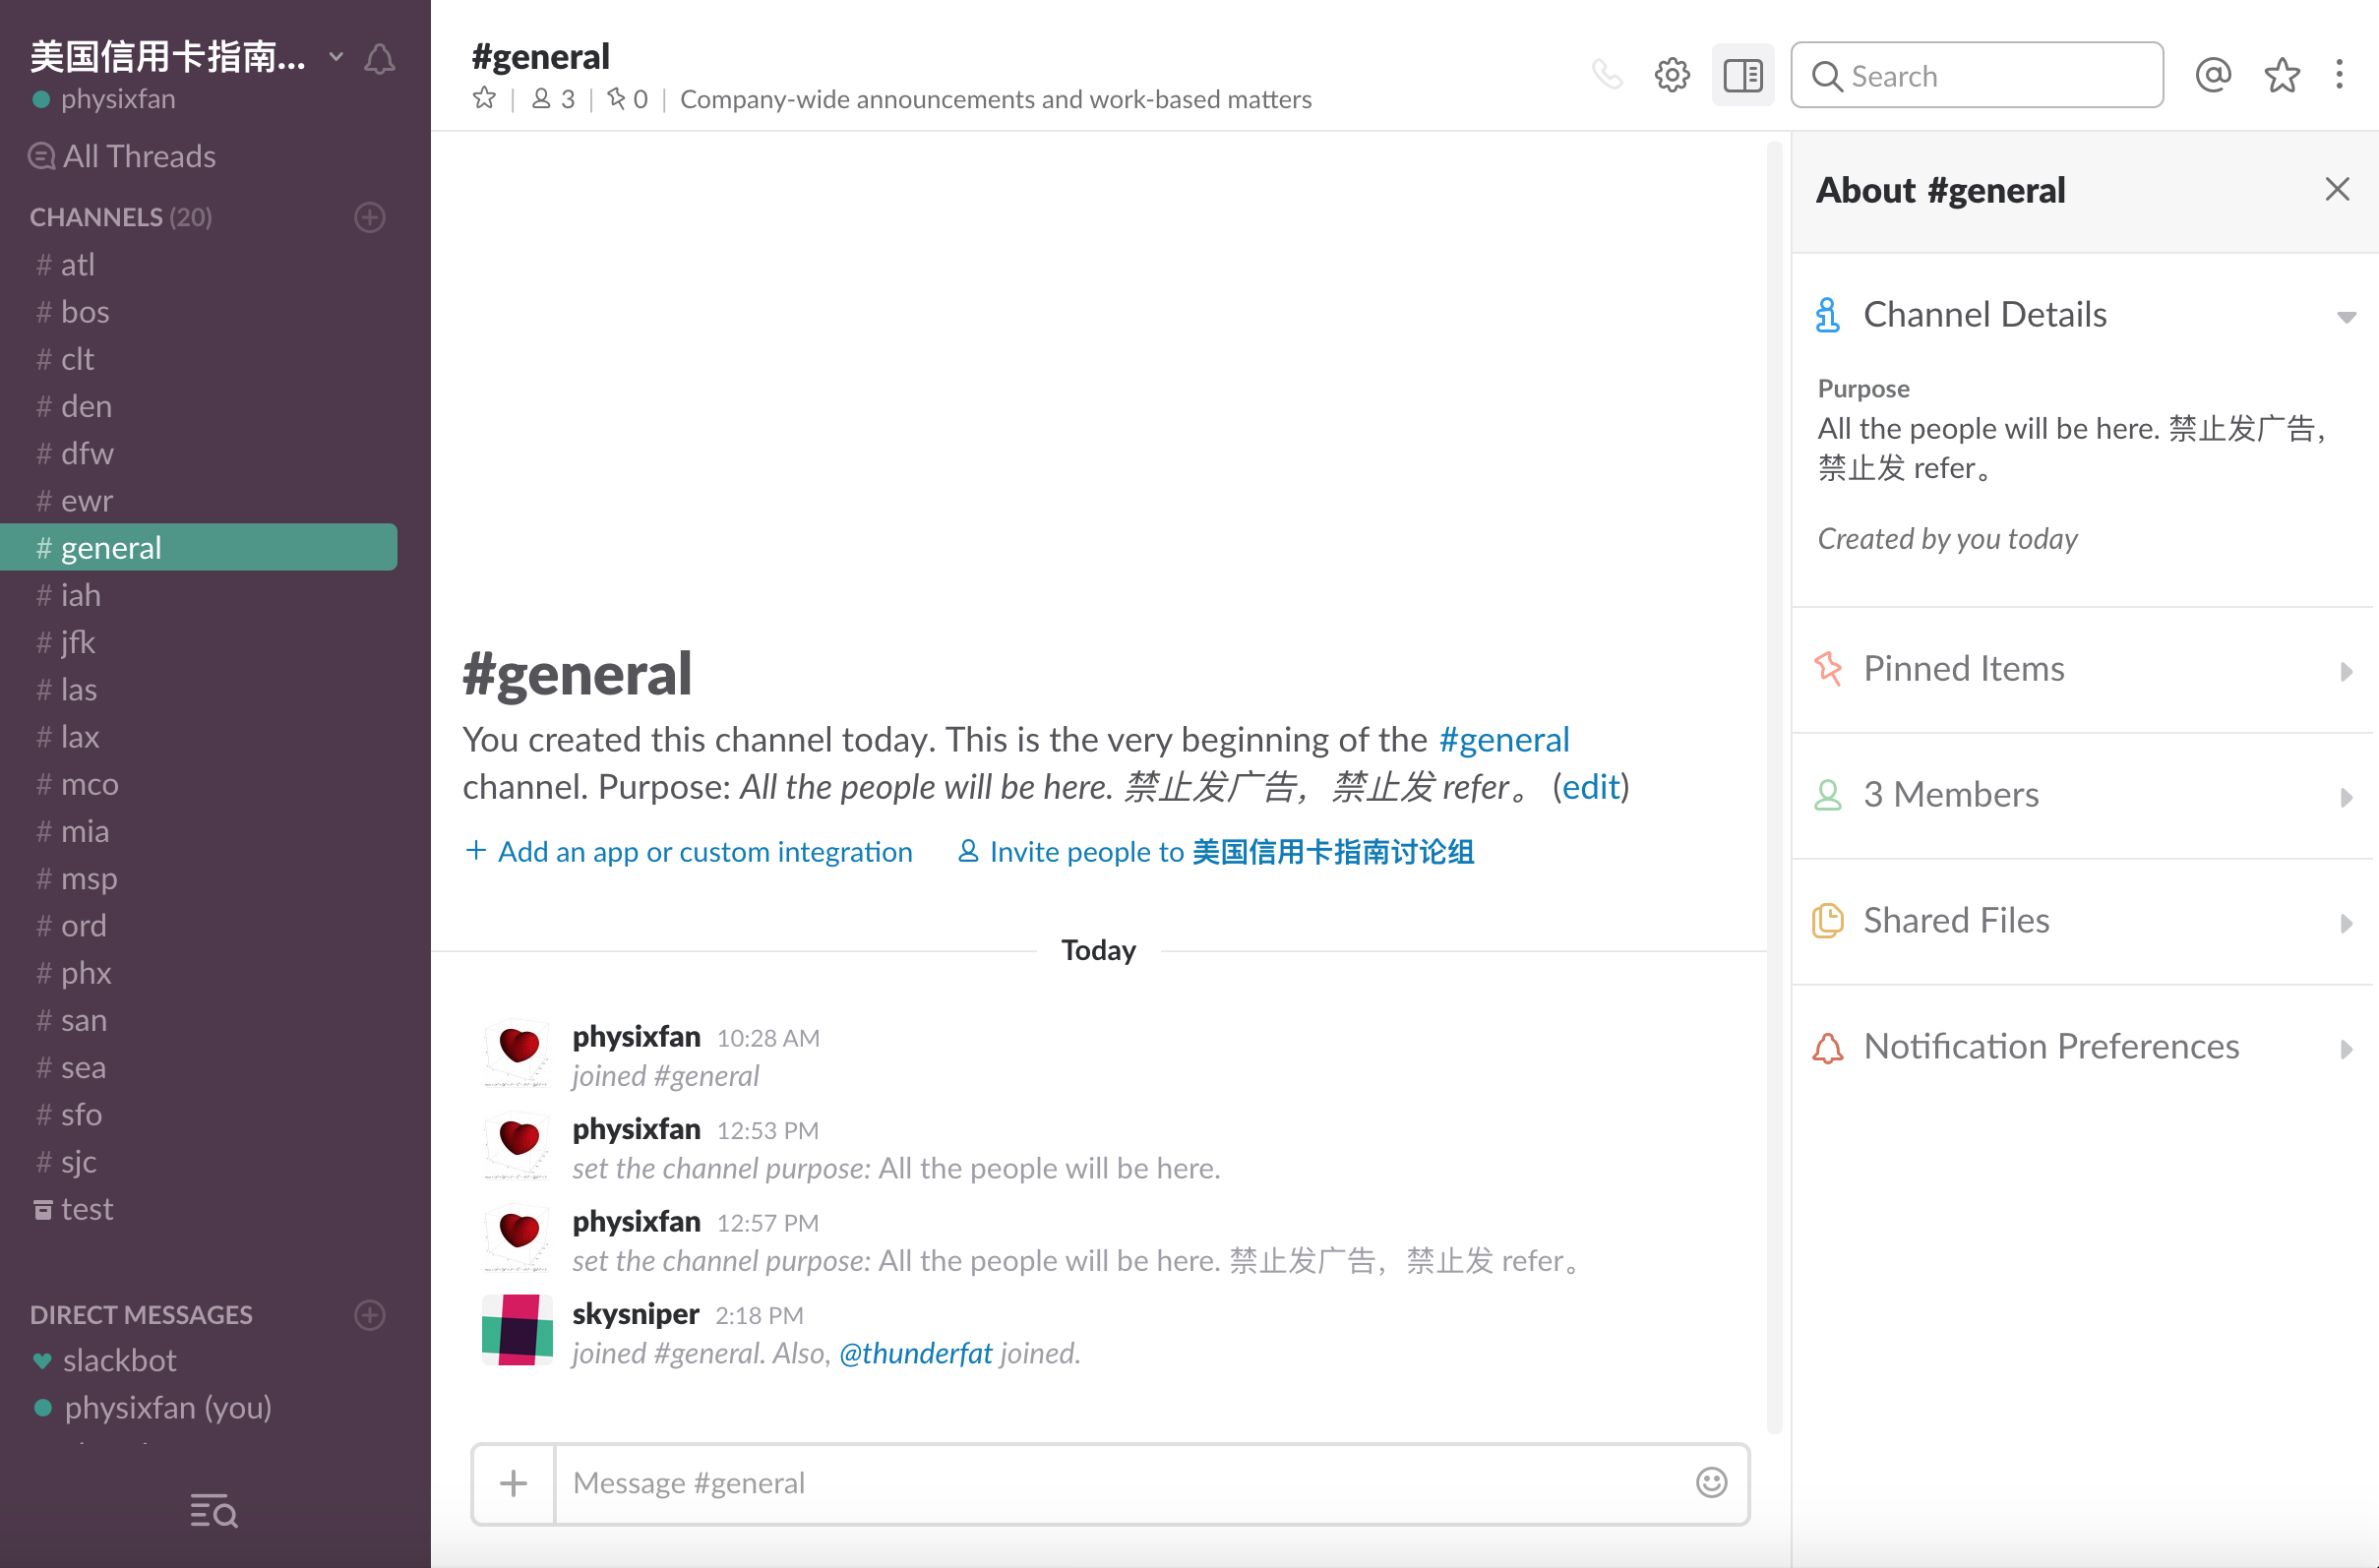Expand the 3 Members section
Image resolution: width=2379 pixels, height=1568 pixels.
(x=2346, y=797)
